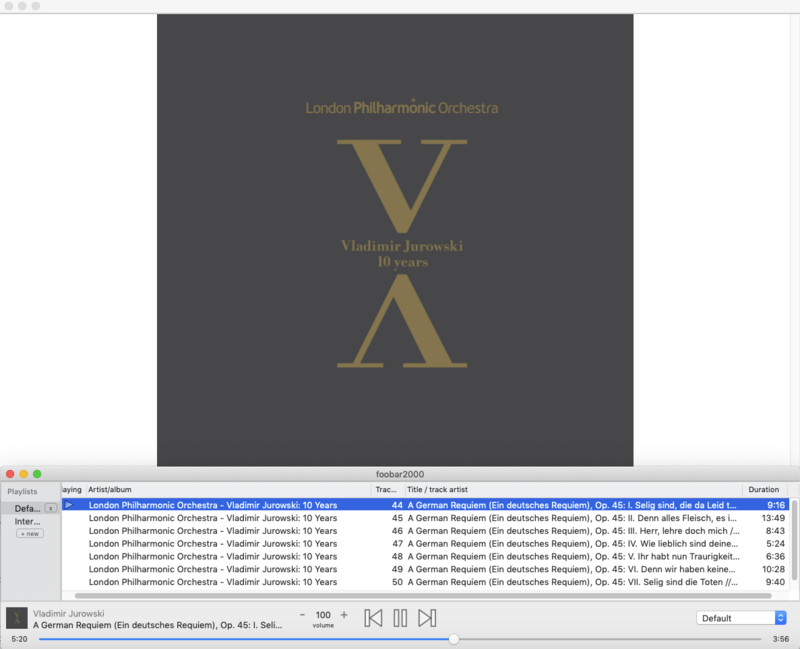Screen dimensions: 800x649
Task: Click the horizontal scrollbar under the playlist
Action: (423, 595)
